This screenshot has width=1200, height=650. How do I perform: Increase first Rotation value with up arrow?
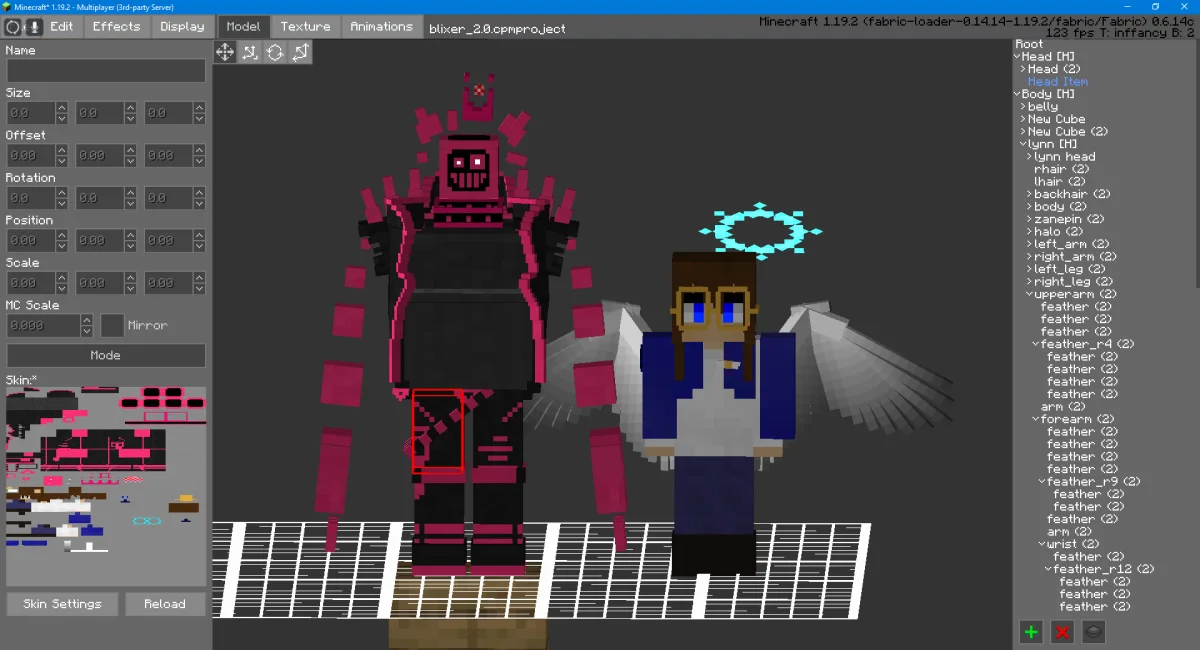point(62,193)
